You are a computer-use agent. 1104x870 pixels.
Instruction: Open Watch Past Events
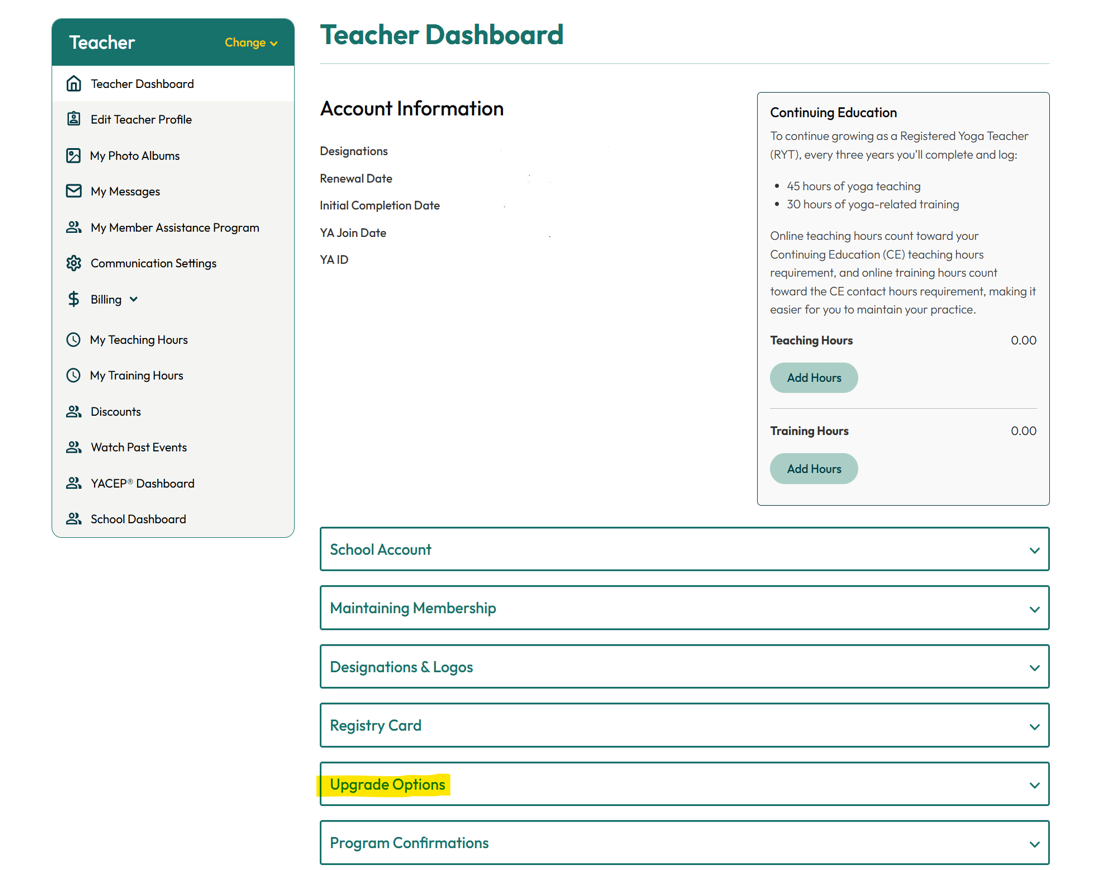[173, 448]
